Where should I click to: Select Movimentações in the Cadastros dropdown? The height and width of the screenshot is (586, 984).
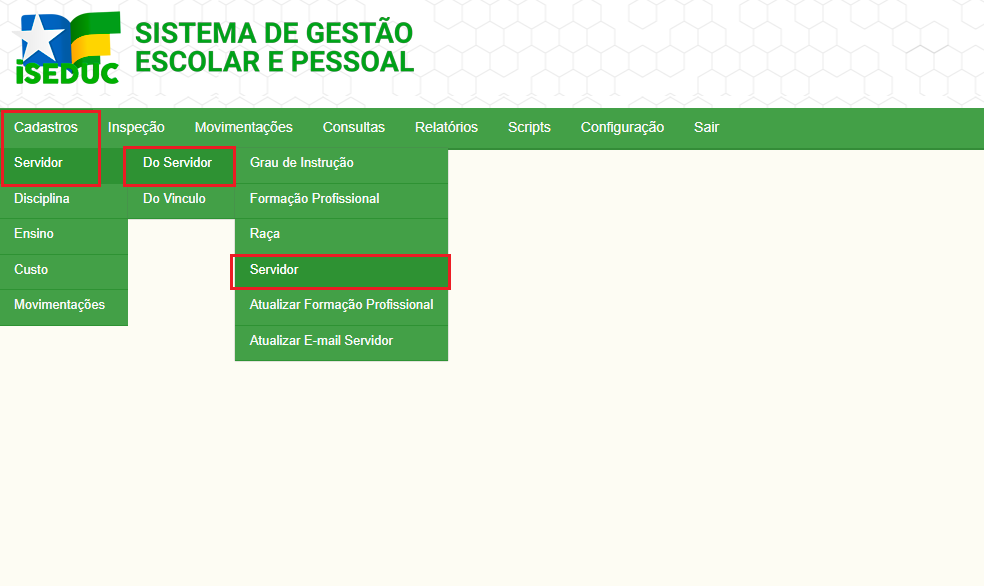(x=59, y=305)
